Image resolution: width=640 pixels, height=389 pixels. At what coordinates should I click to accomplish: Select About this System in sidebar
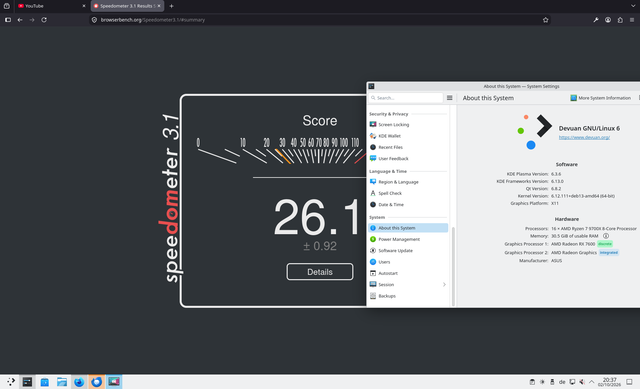[x=408, y=228]
